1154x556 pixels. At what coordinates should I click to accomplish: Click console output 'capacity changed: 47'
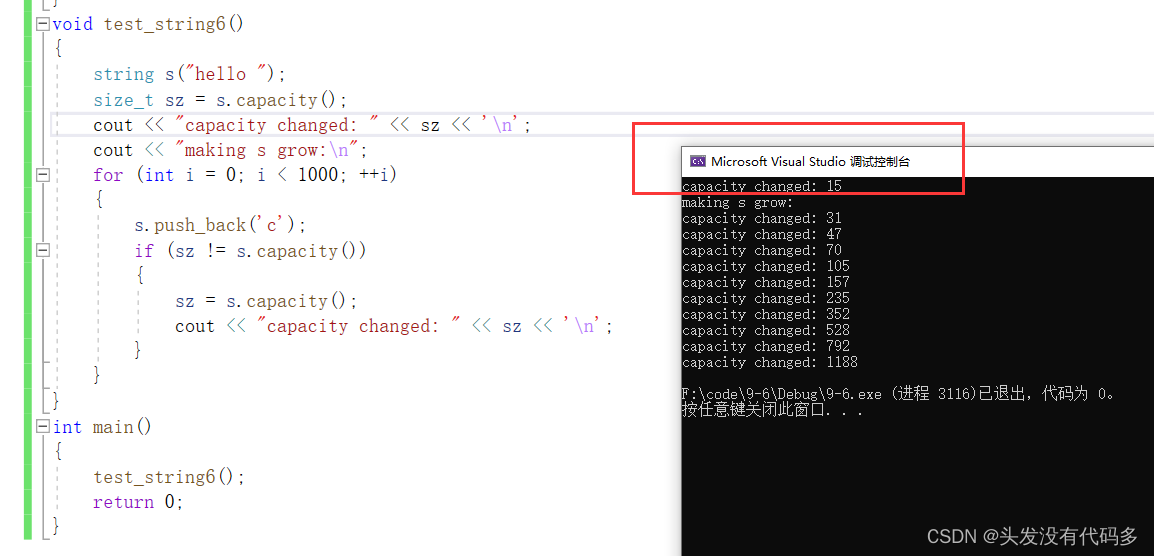(x=762, y=235)
